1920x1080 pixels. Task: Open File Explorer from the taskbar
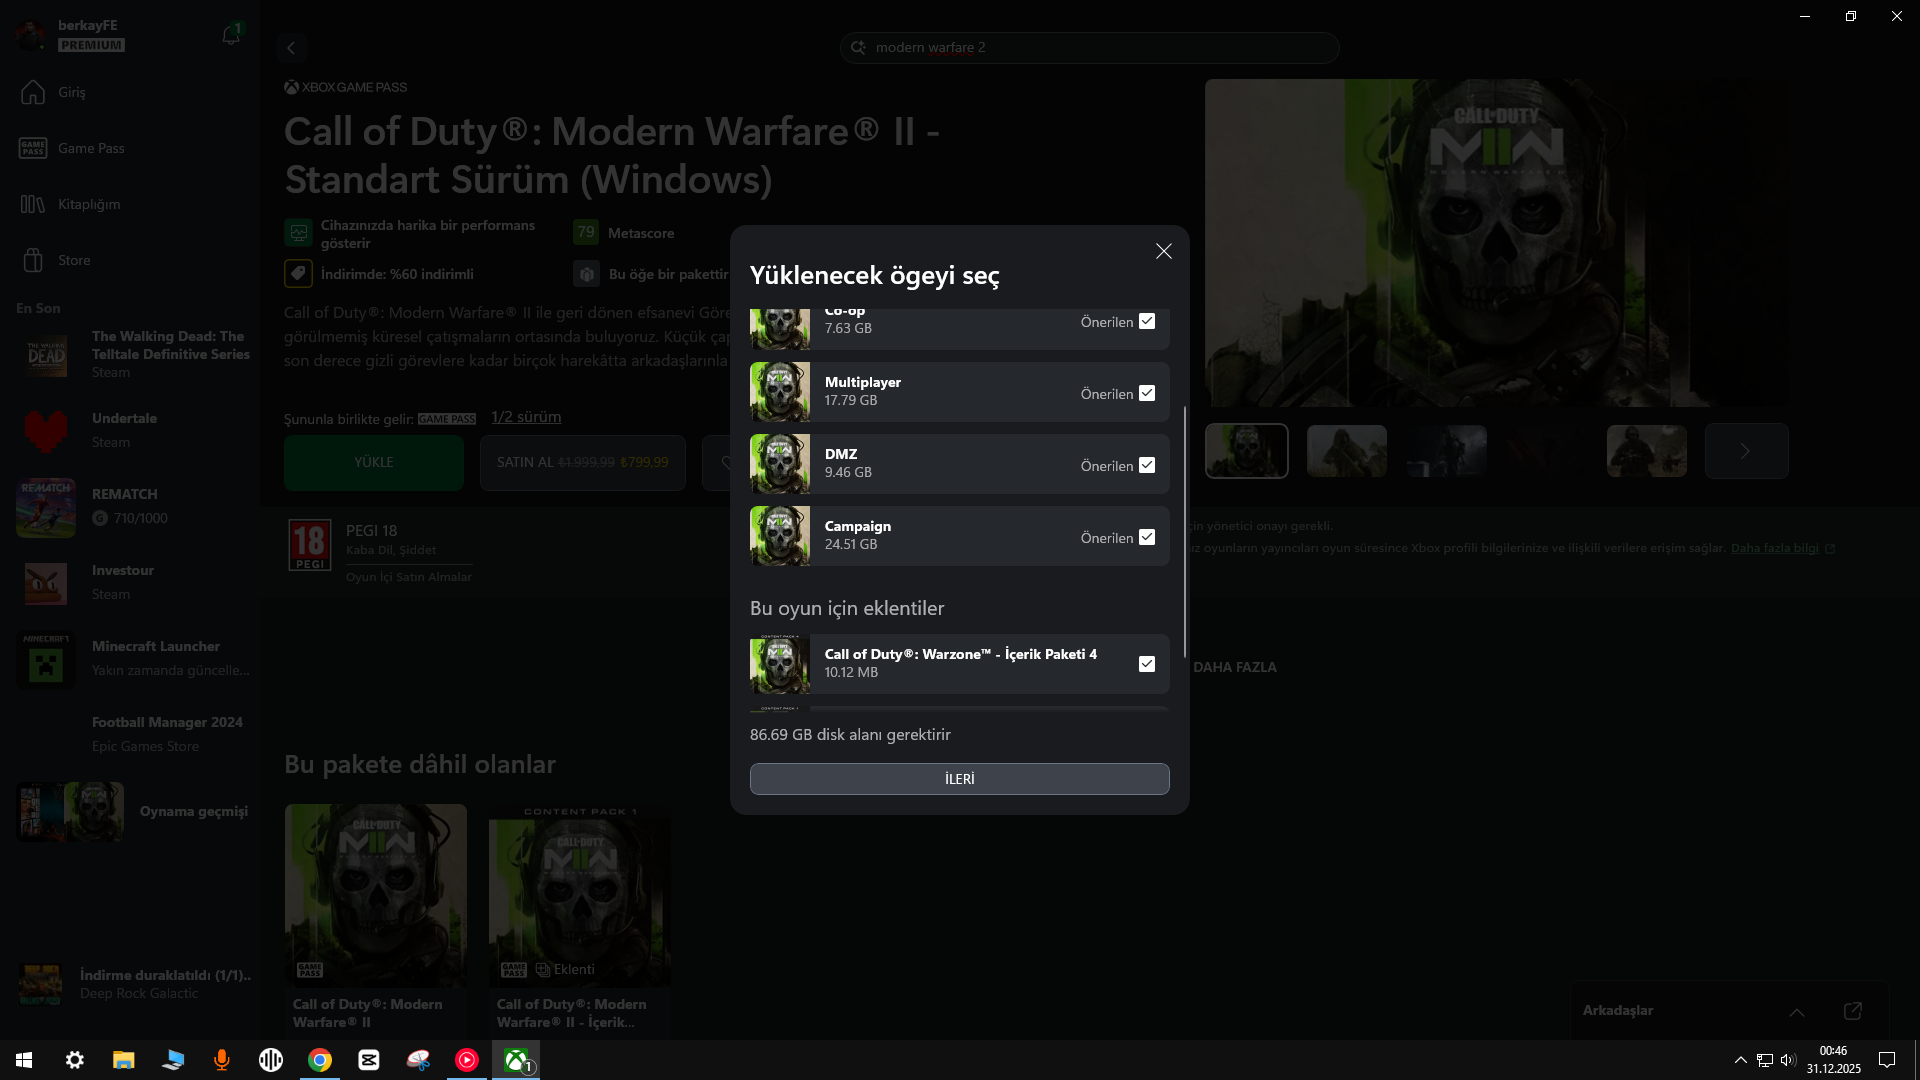coord(123,1060)
